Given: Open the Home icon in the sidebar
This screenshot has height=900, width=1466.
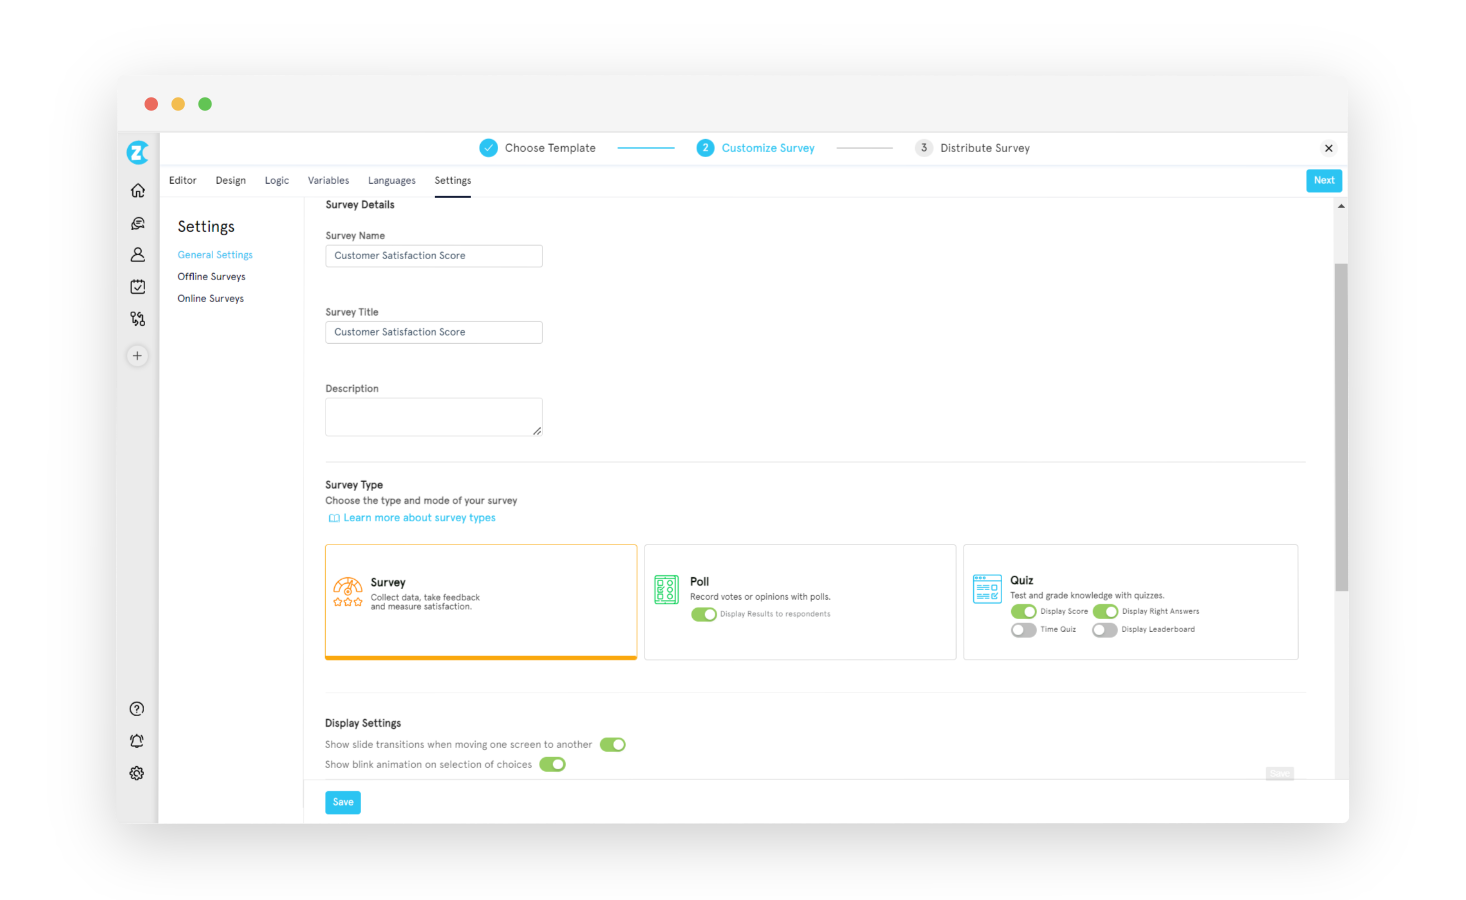Looking at the screenshot, I should 137,190.
